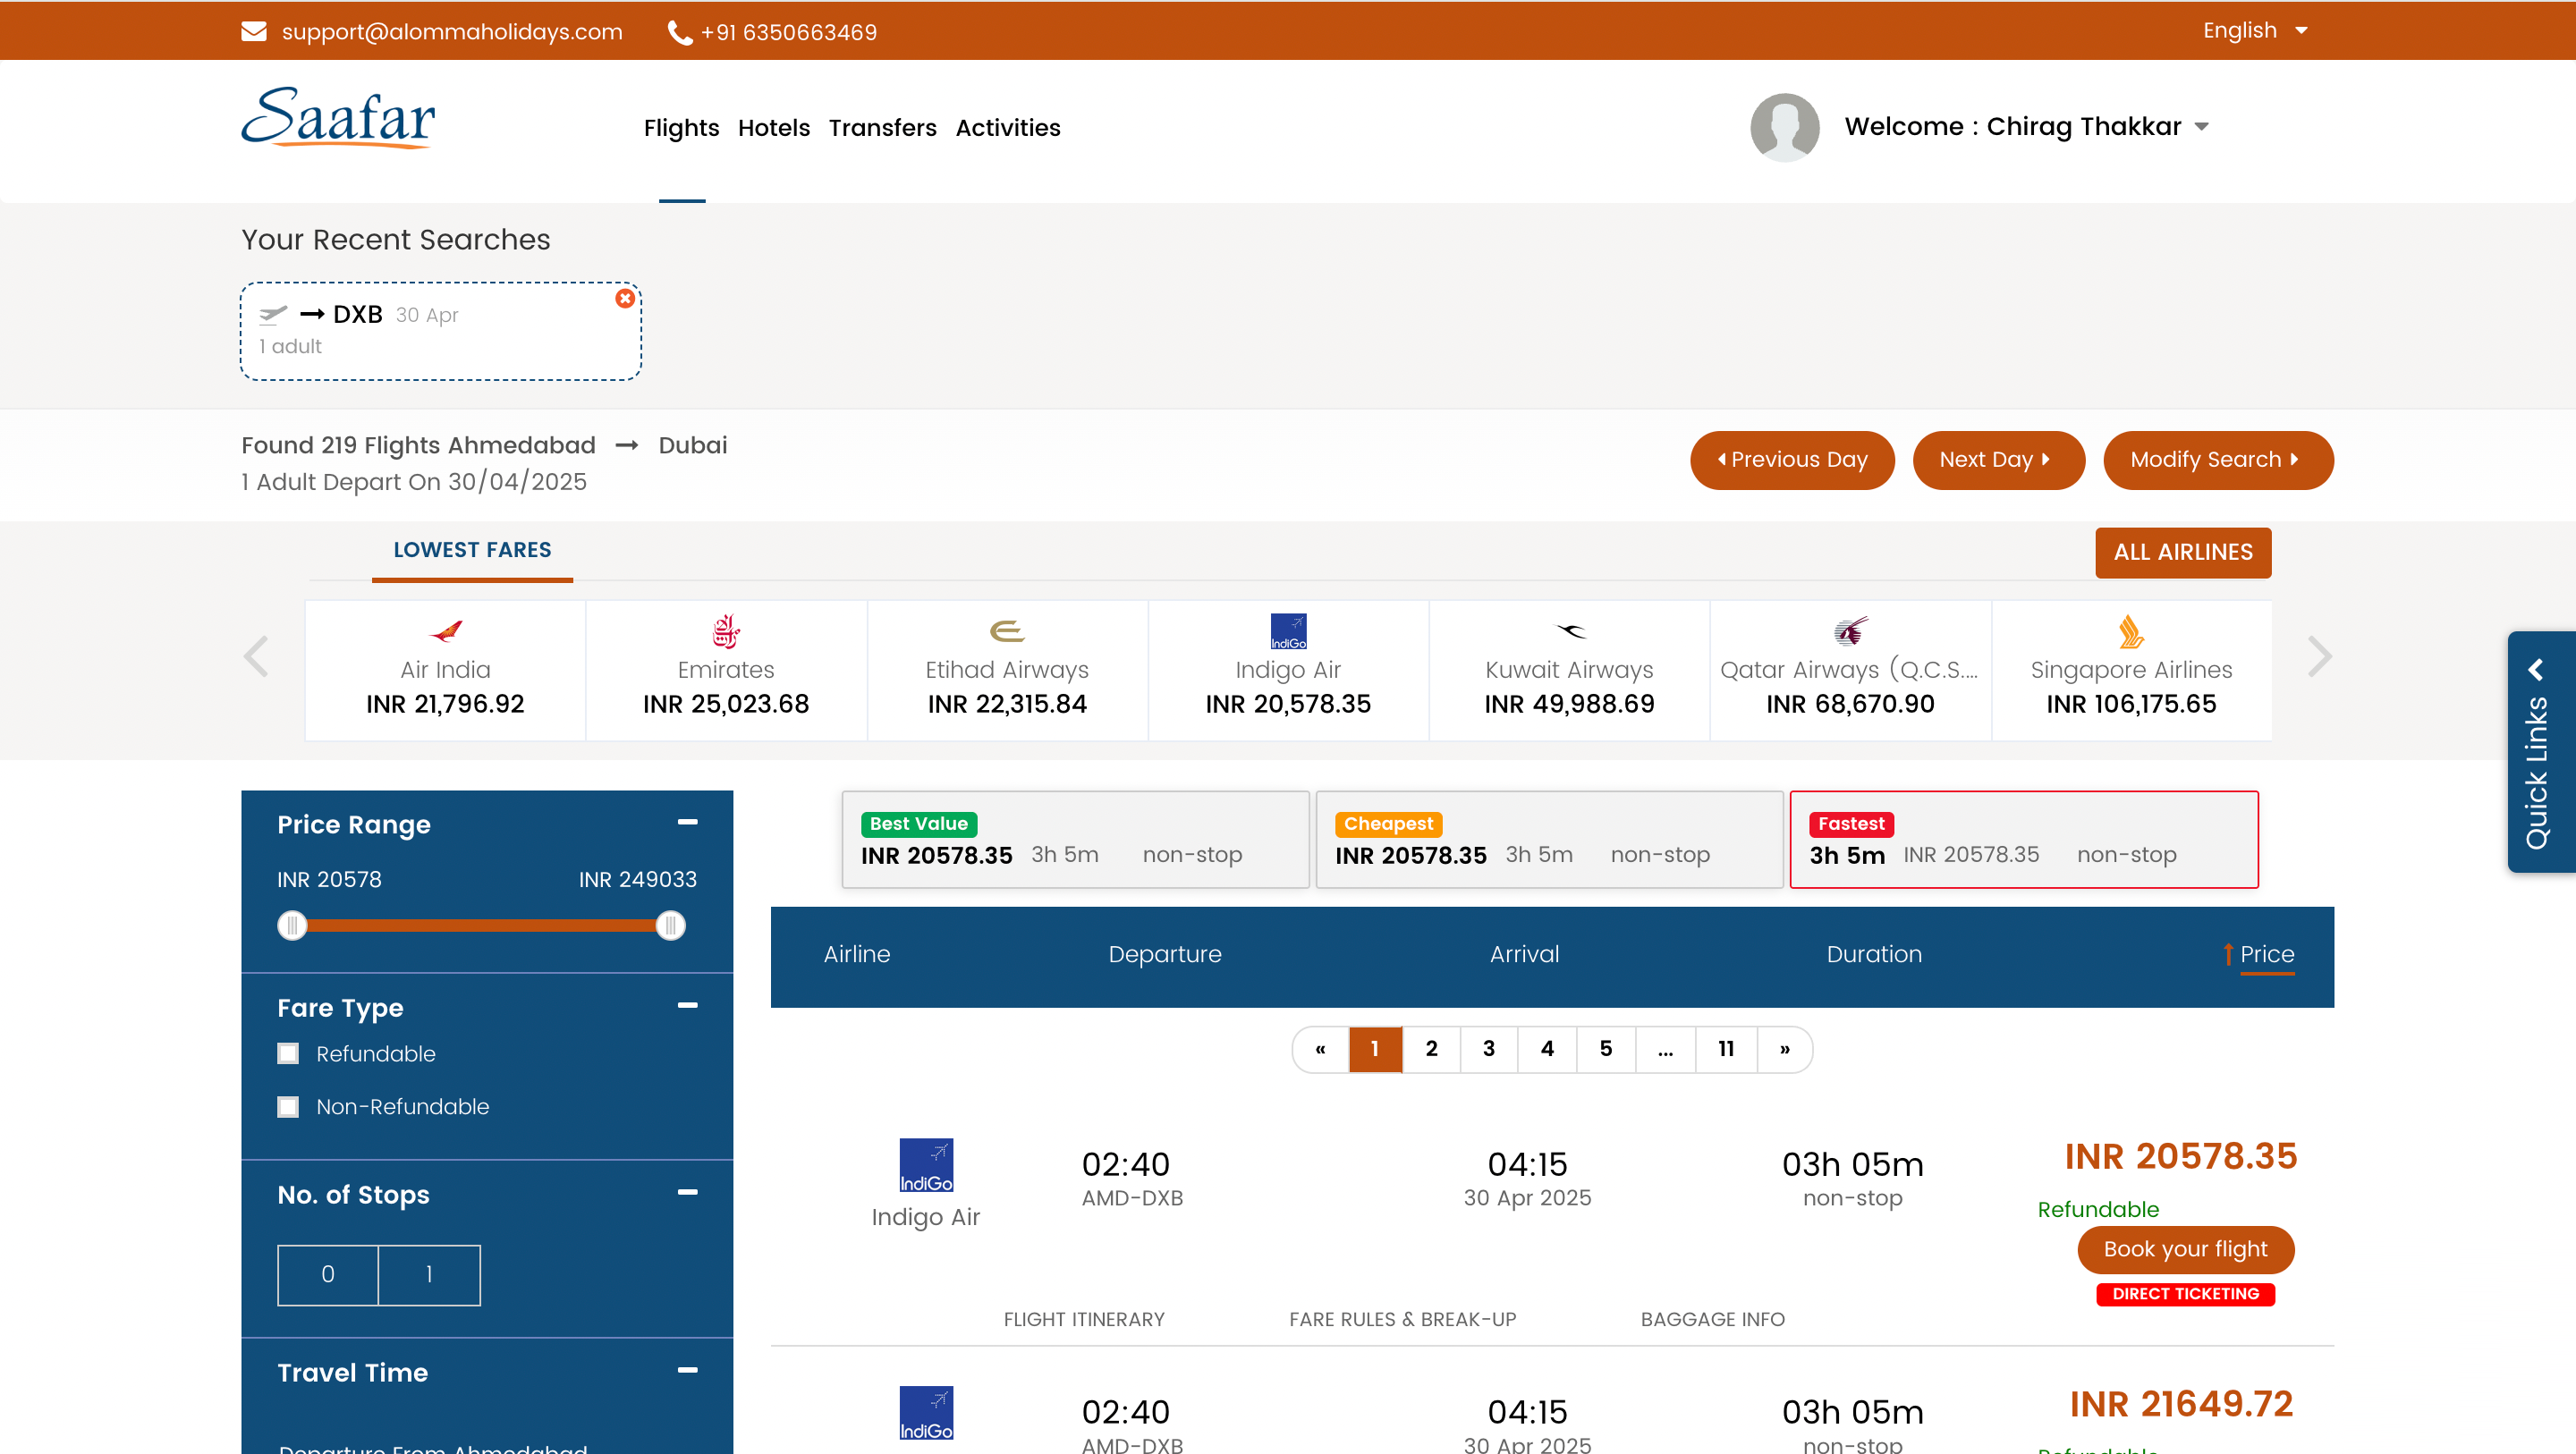
Task: Select Kuwait Airways logo
Action: click(1570, 631)
